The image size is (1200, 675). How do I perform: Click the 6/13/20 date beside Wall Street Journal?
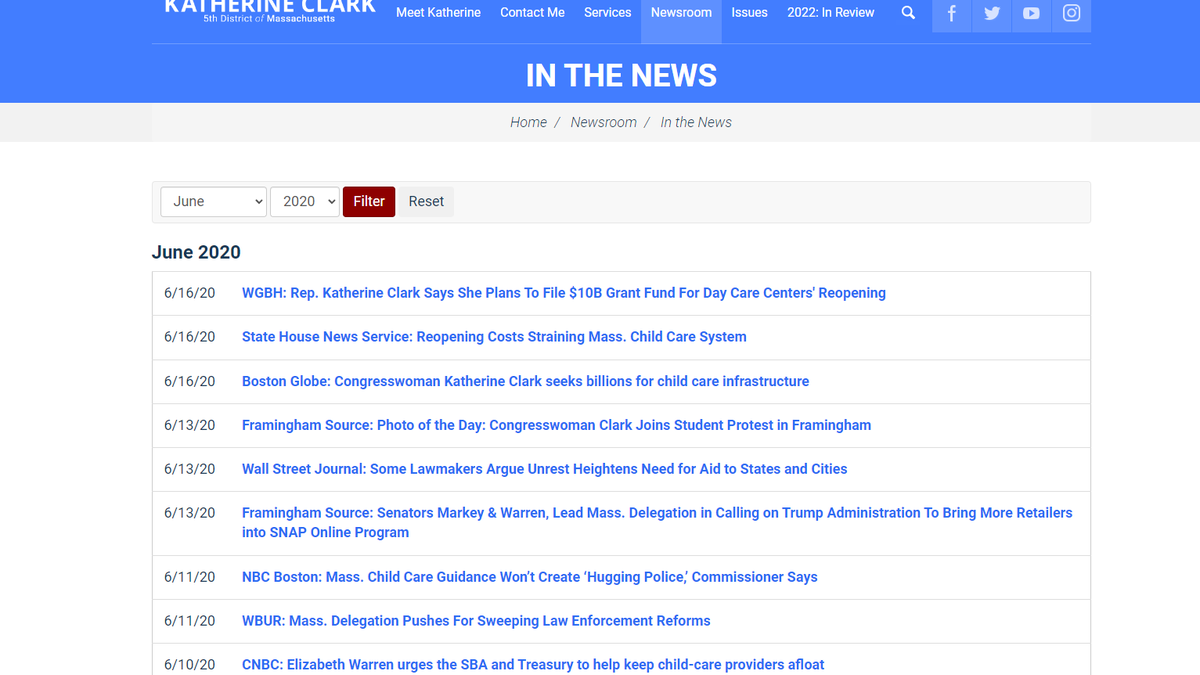[x=190, y=469]
